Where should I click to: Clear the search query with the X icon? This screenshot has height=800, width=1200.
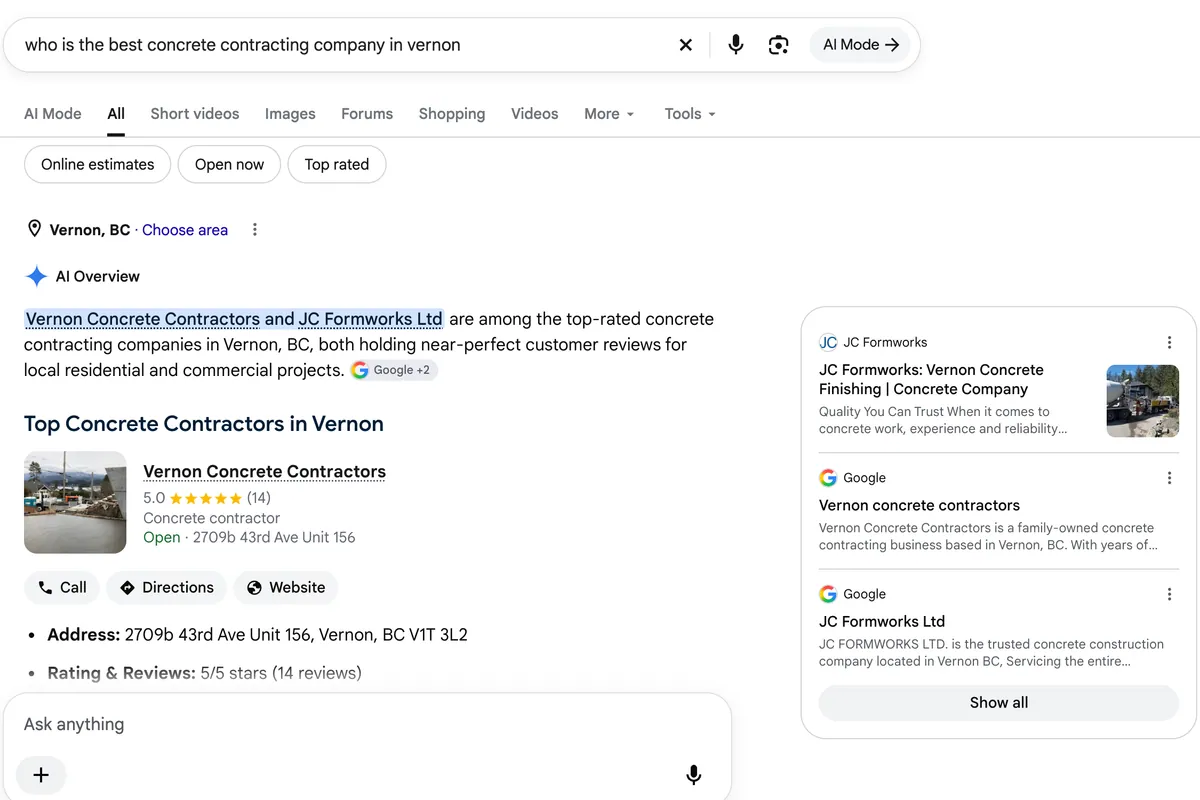[x=686, y=45]
